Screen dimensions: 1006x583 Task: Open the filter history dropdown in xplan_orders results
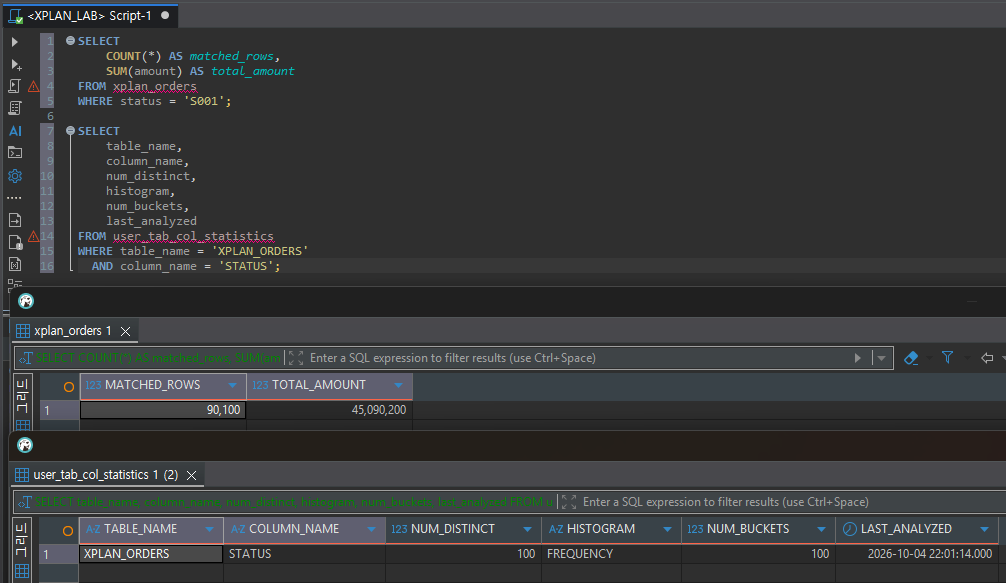pyautogui.click(x=882, y=358)
